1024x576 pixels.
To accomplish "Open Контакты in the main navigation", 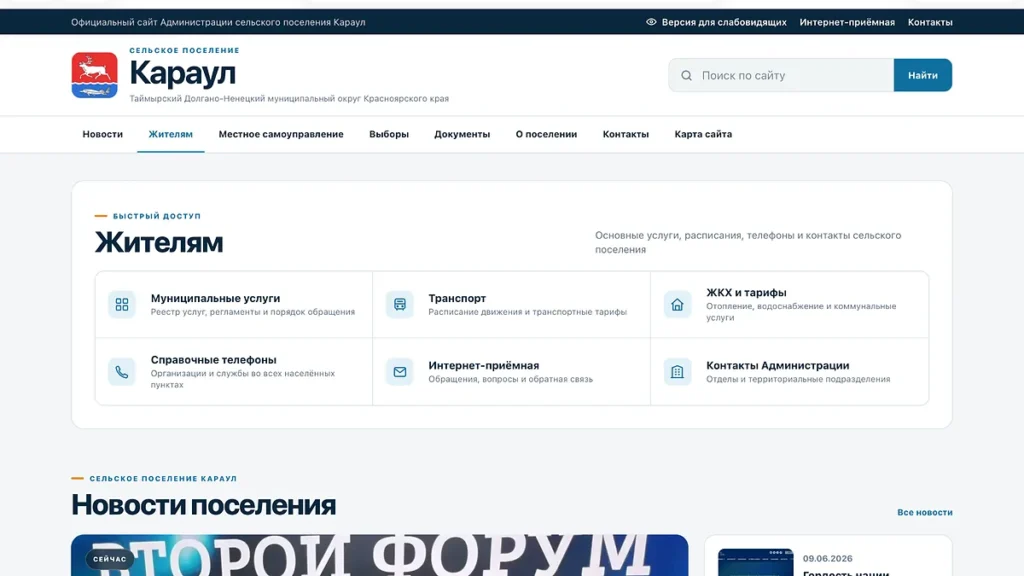I will (626, 134).
